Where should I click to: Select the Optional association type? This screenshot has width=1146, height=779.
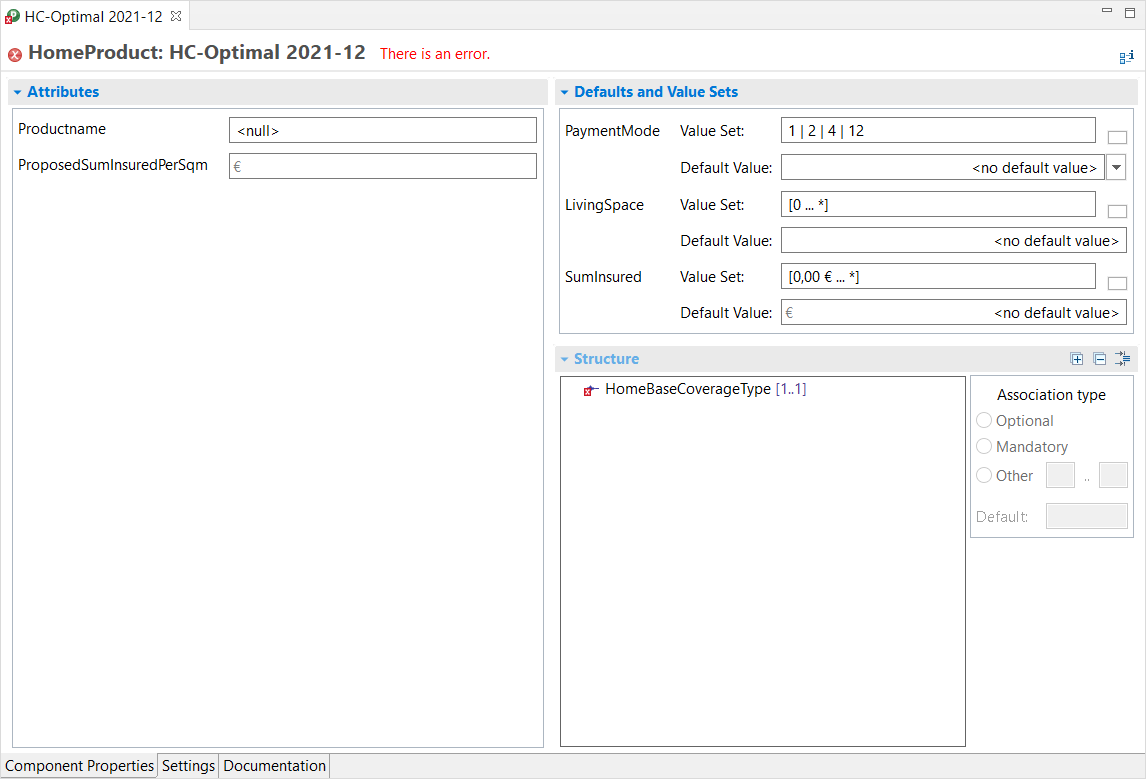(x=984, y=421)
